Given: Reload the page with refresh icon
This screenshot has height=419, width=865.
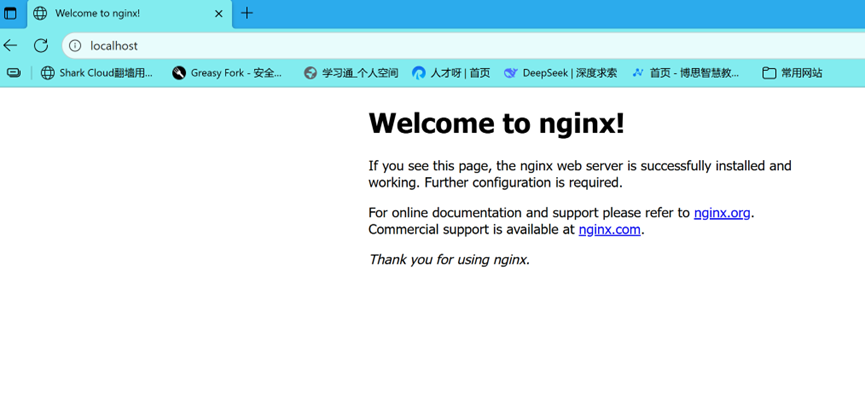Looking at the screenshot, I should [x=41, y=46].
